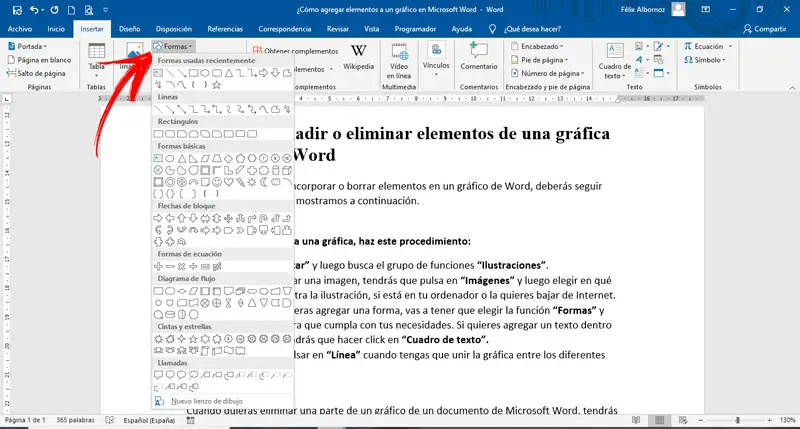Pick the left arrow in Flechas de bloque
Screen dimensions: 800x429
(170, 218)
